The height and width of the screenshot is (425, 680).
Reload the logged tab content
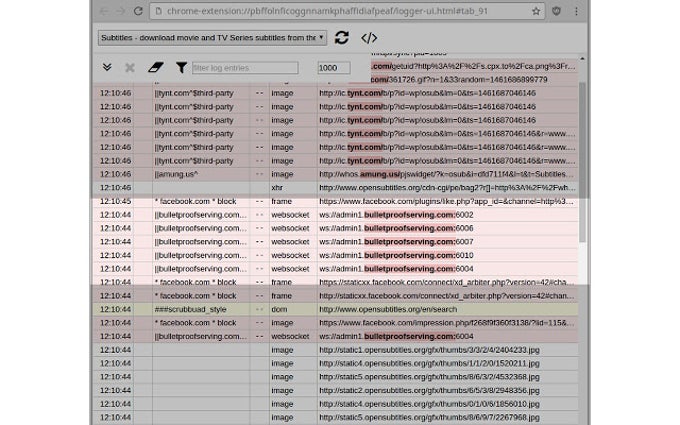pos(341,38)
